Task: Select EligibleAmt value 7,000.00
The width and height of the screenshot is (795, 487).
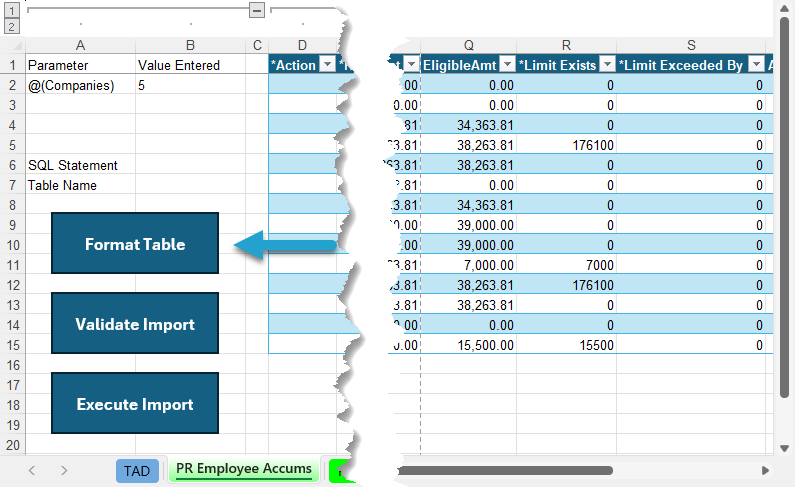Action: [468, 265]
